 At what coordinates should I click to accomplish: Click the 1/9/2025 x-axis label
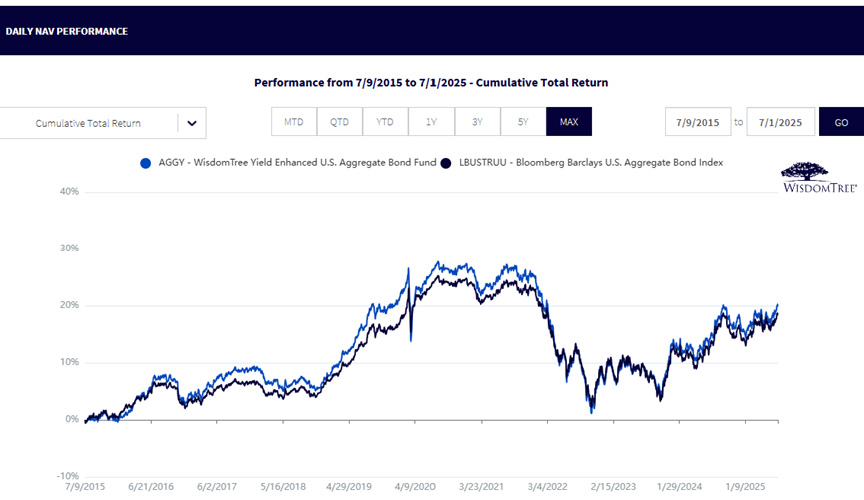click(746, 487)
